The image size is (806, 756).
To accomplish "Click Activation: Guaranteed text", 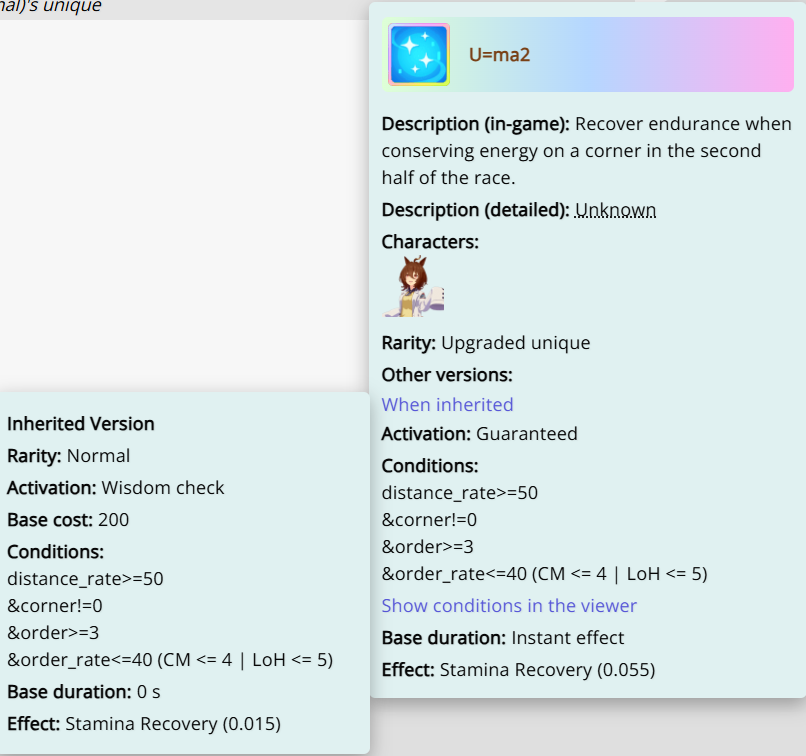I will (x=480, y=433).
